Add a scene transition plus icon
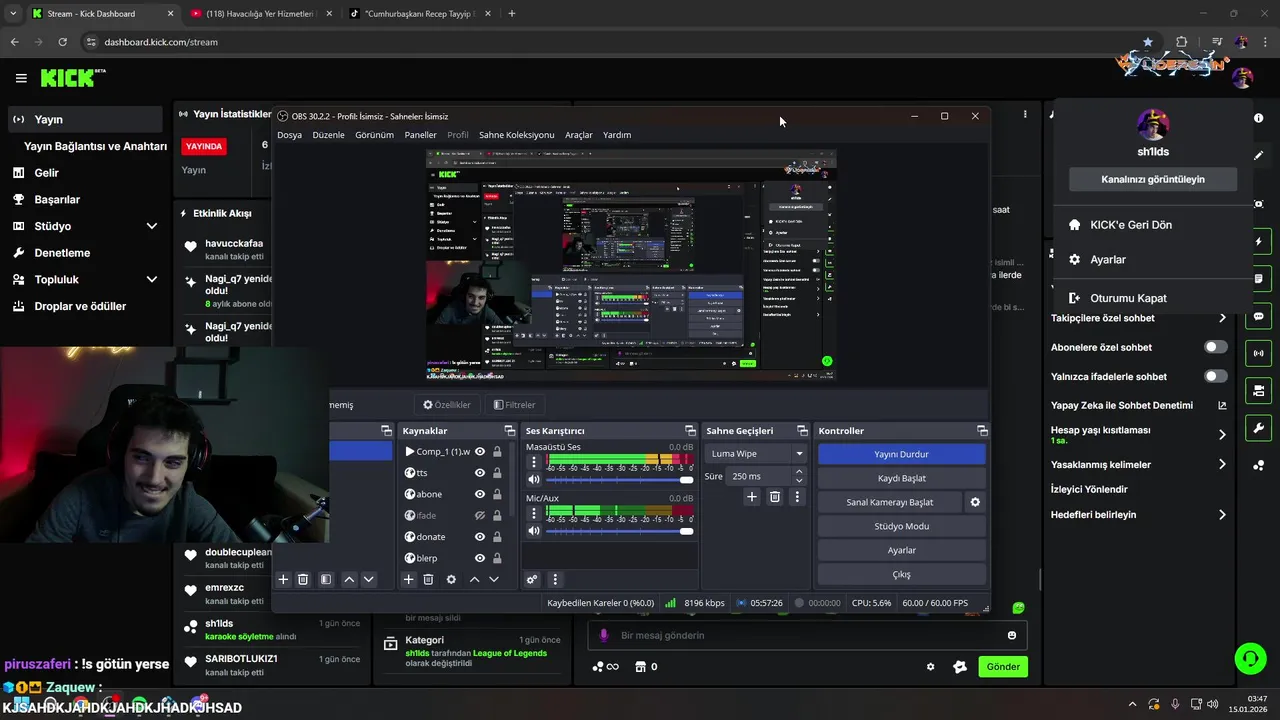1280x720 pixels. tap(752, 497)
